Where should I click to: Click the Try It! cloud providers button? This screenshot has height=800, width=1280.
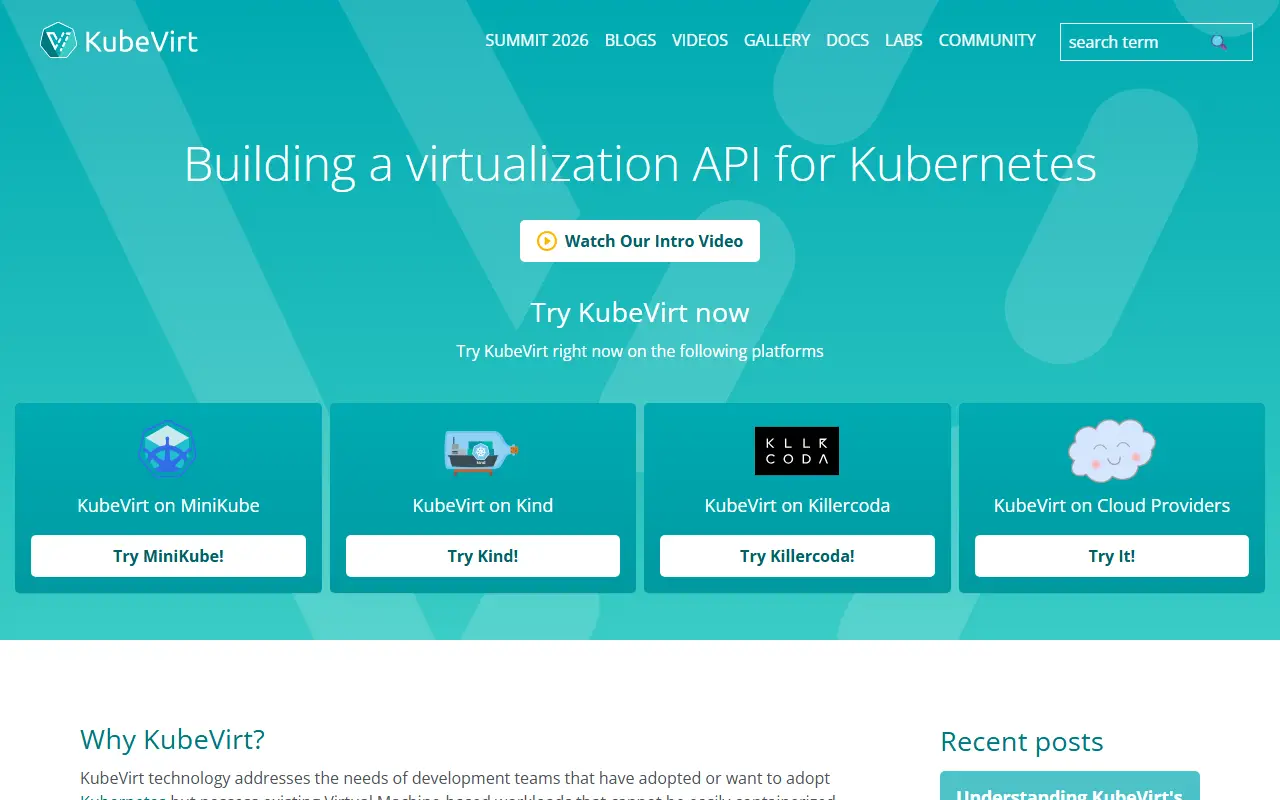pyautogui.click(x=1112, y=556)
